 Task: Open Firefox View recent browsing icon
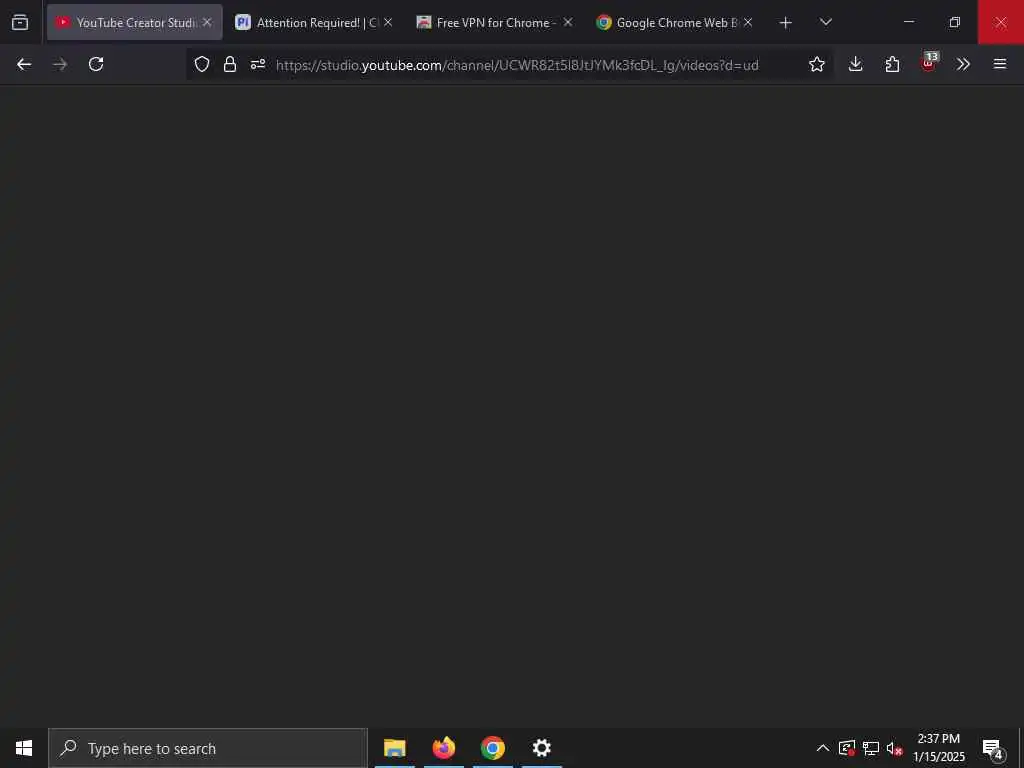tap(20, 22)
